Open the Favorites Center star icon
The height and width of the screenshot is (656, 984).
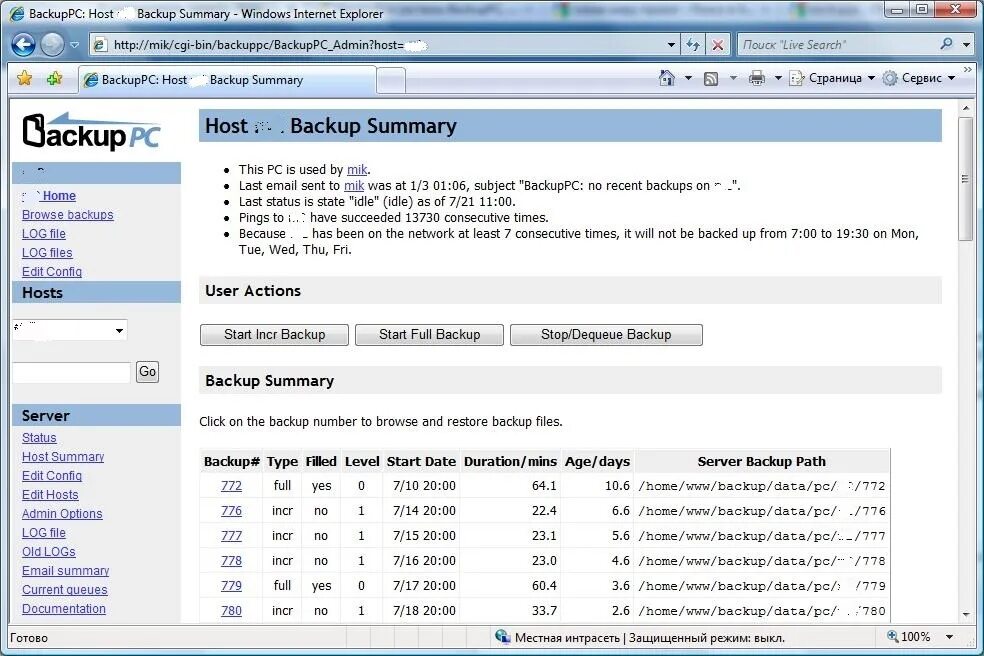coord(24,78)
